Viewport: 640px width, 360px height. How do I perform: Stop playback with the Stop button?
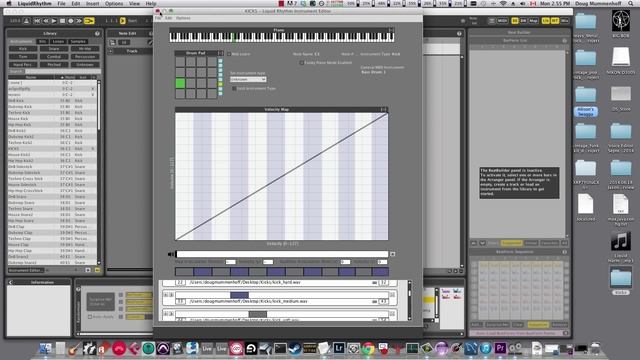62,21
